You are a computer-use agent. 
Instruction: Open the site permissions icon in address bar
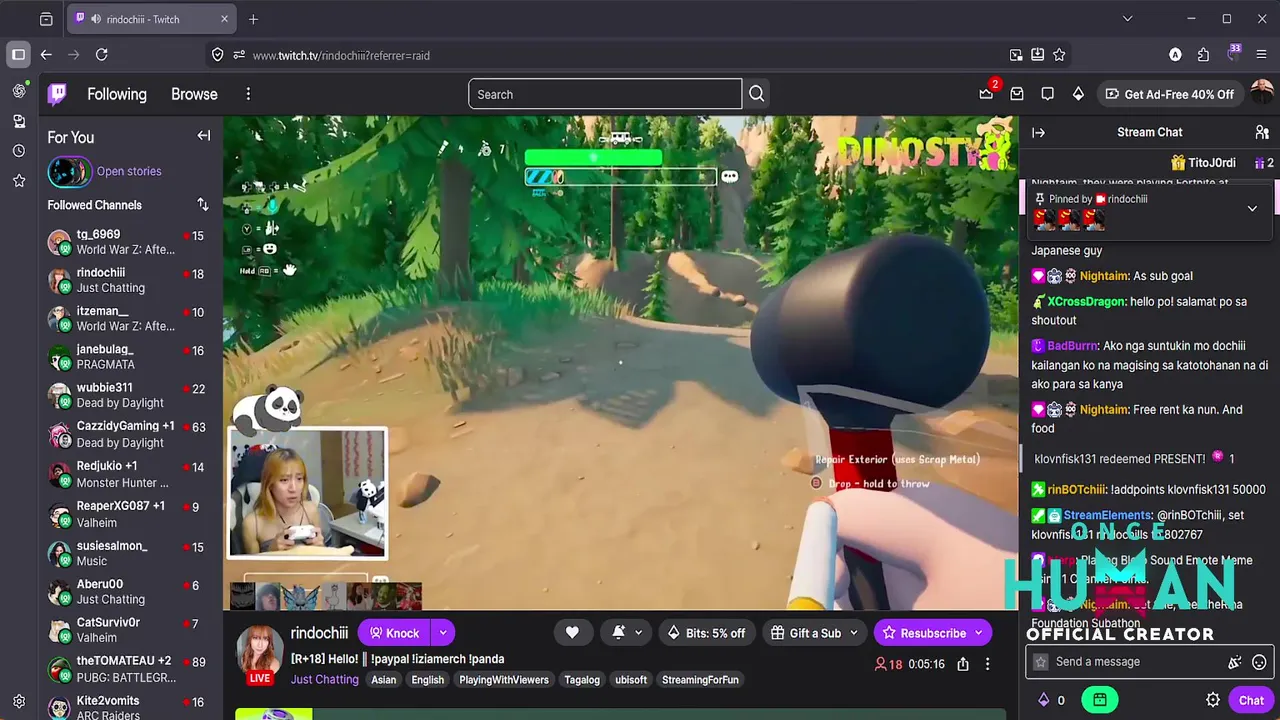pyautogui.click(x=239, y=55)
